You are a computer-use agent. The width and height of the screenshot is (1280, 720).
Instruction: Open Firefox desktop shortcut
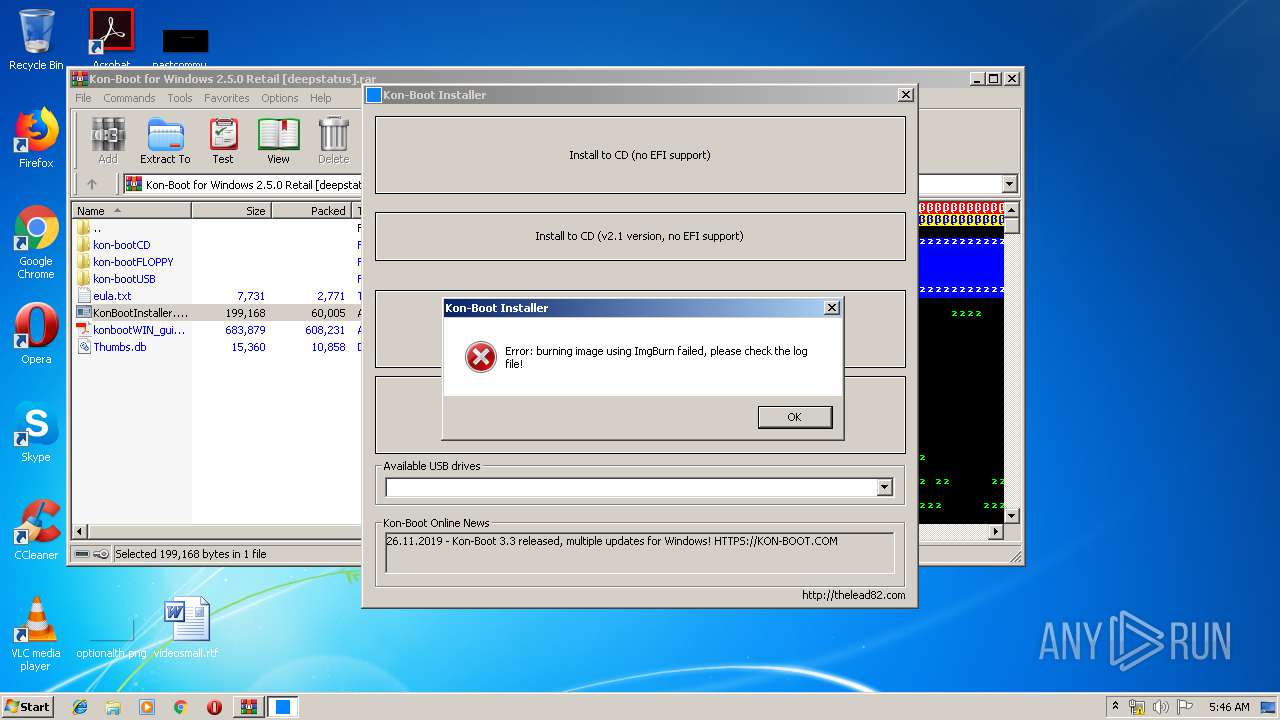pos(36,139)
